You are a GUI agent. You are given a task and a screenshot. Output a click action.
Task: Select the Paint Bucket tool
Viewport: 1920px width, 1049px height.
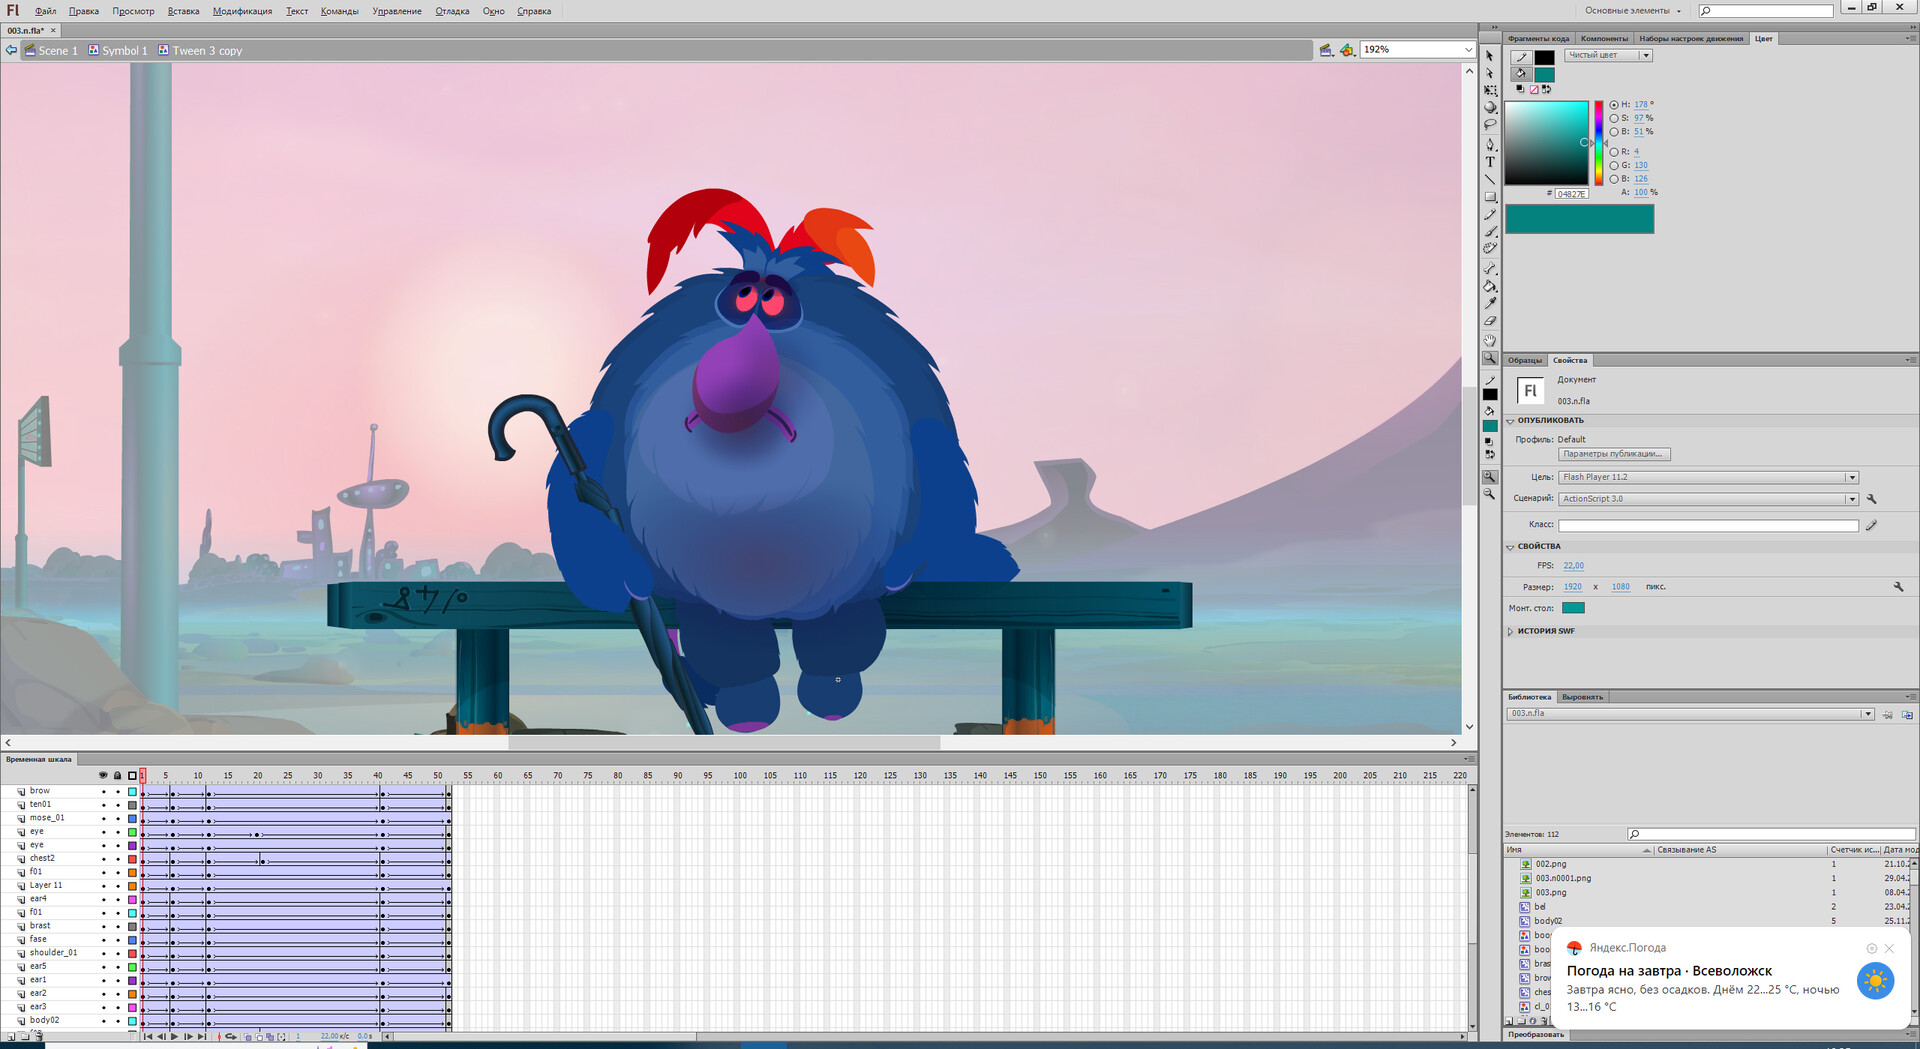tap(1490, 286)
